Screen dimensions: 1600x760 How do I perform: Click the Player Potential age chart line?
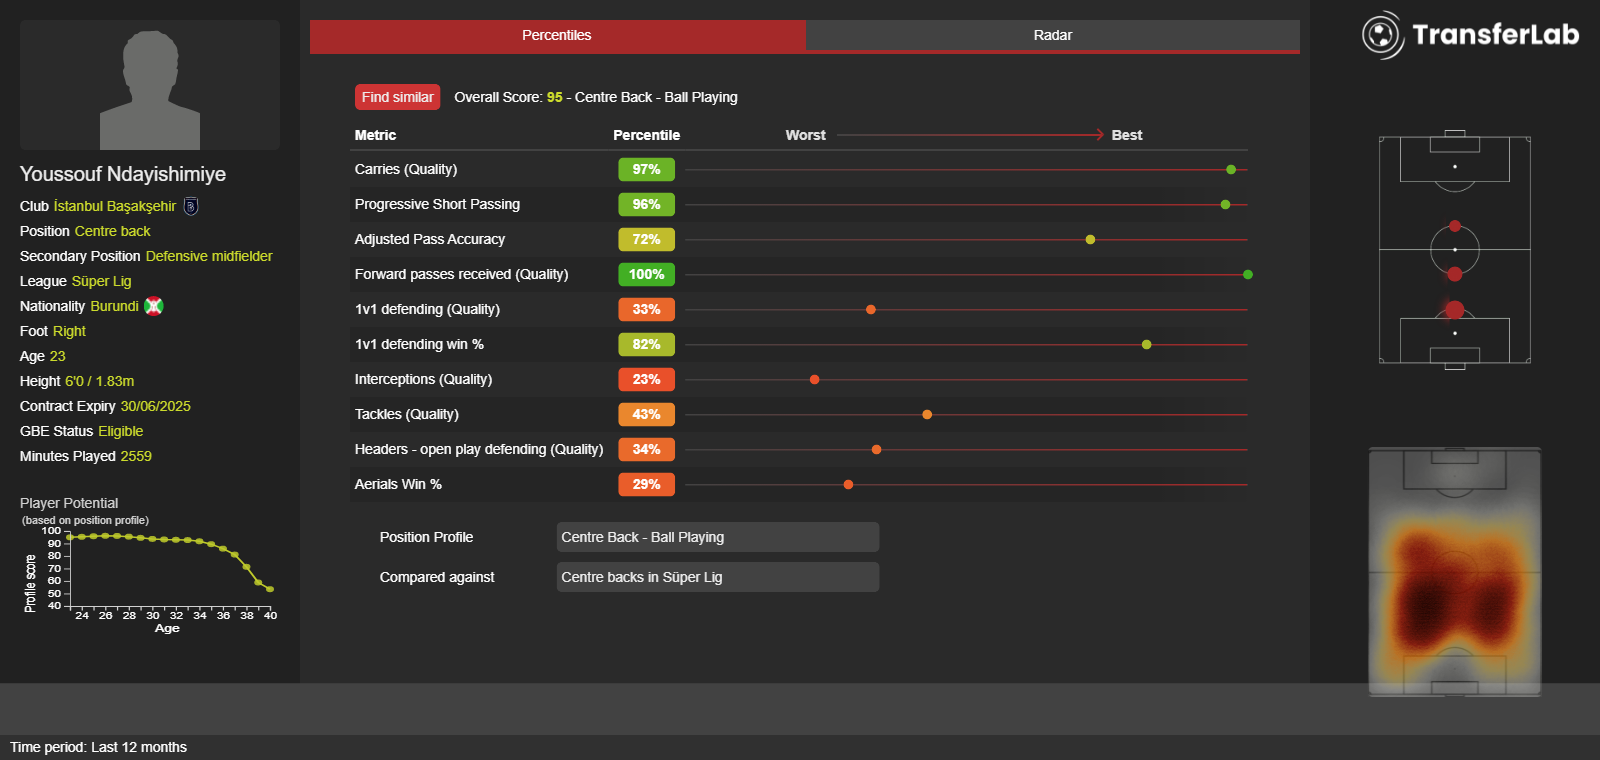[169, 555]
